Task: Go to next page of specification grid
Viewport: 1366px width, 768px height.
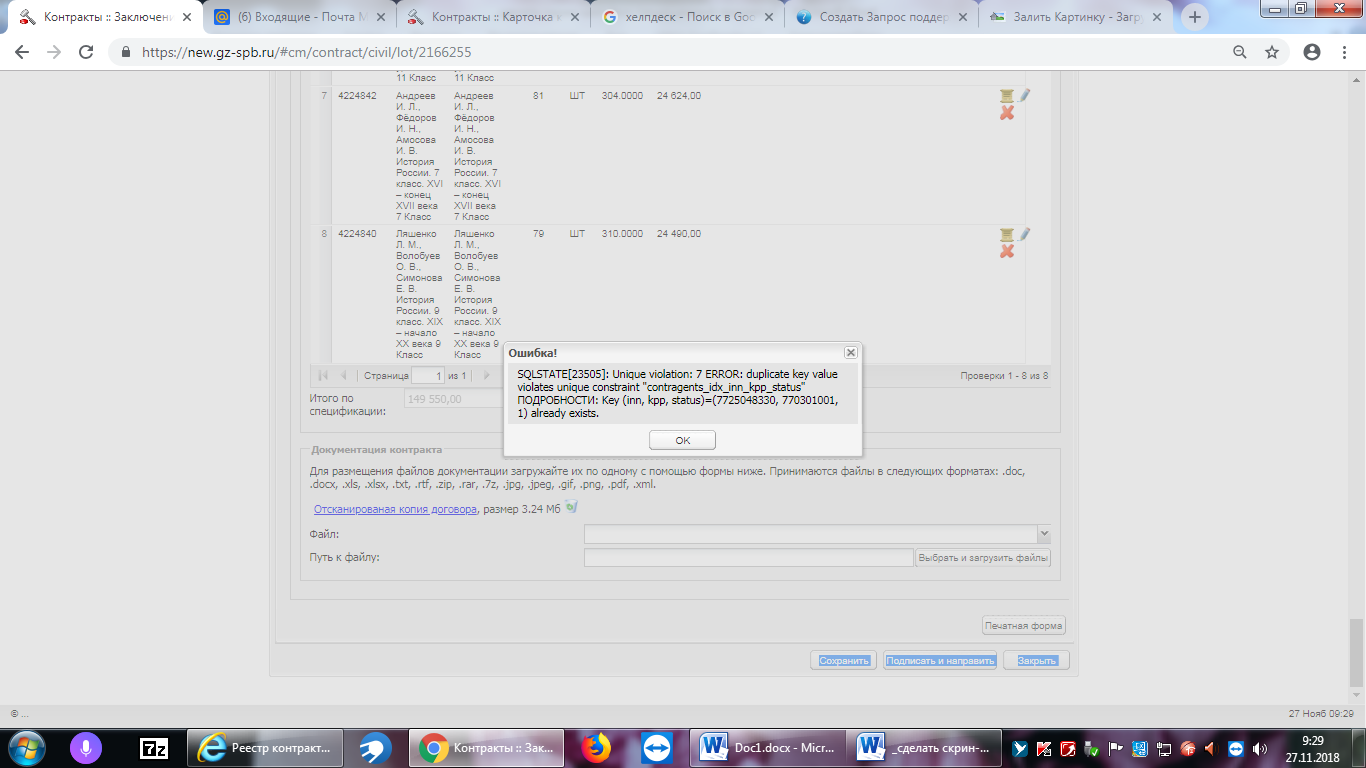Action: coord(487,376)
